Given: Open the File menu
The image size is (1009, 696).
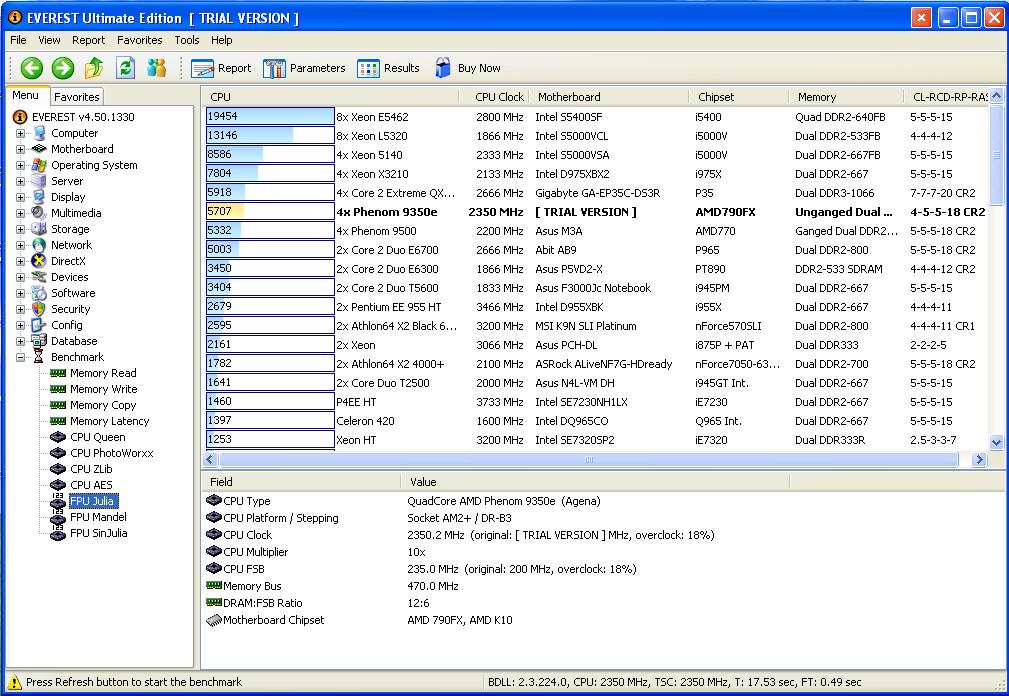Looking at the screenshot, I should point(18,40).
